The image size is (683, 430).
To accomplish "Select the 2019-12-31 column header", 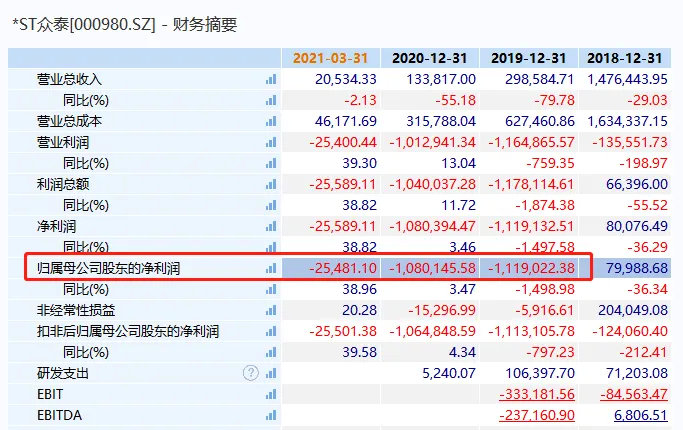I will coord(528,58).
